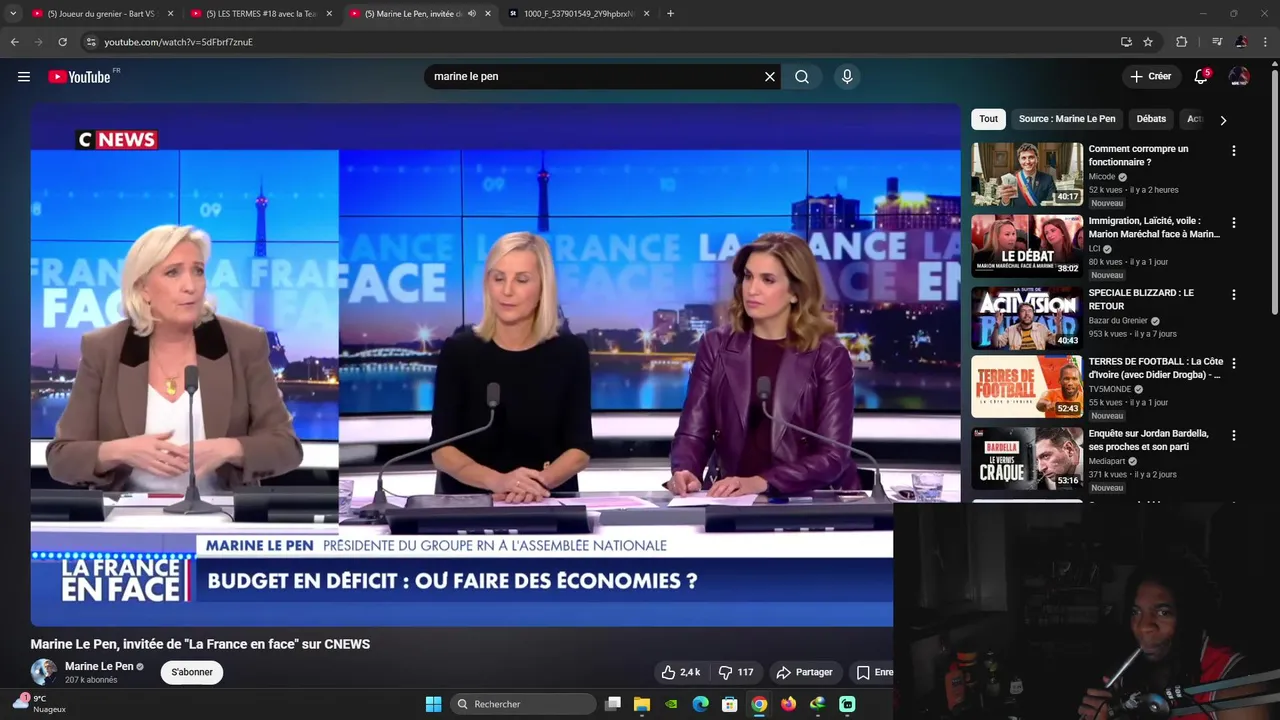1280x720 pixels.
Task: Open the Enquête sur Jordan Bardella thumbnail
Action: click(x=1027, y=458)
